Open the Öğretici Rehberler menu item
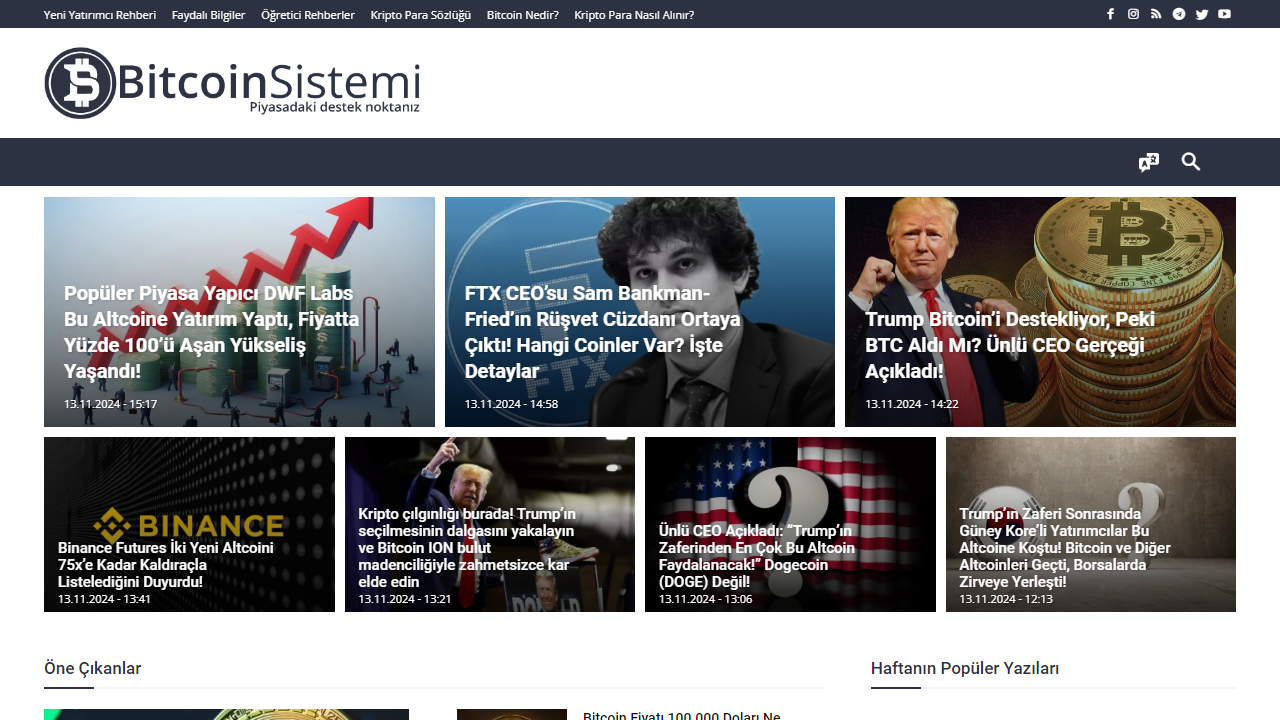1280x720 pixels. (308, 14)
